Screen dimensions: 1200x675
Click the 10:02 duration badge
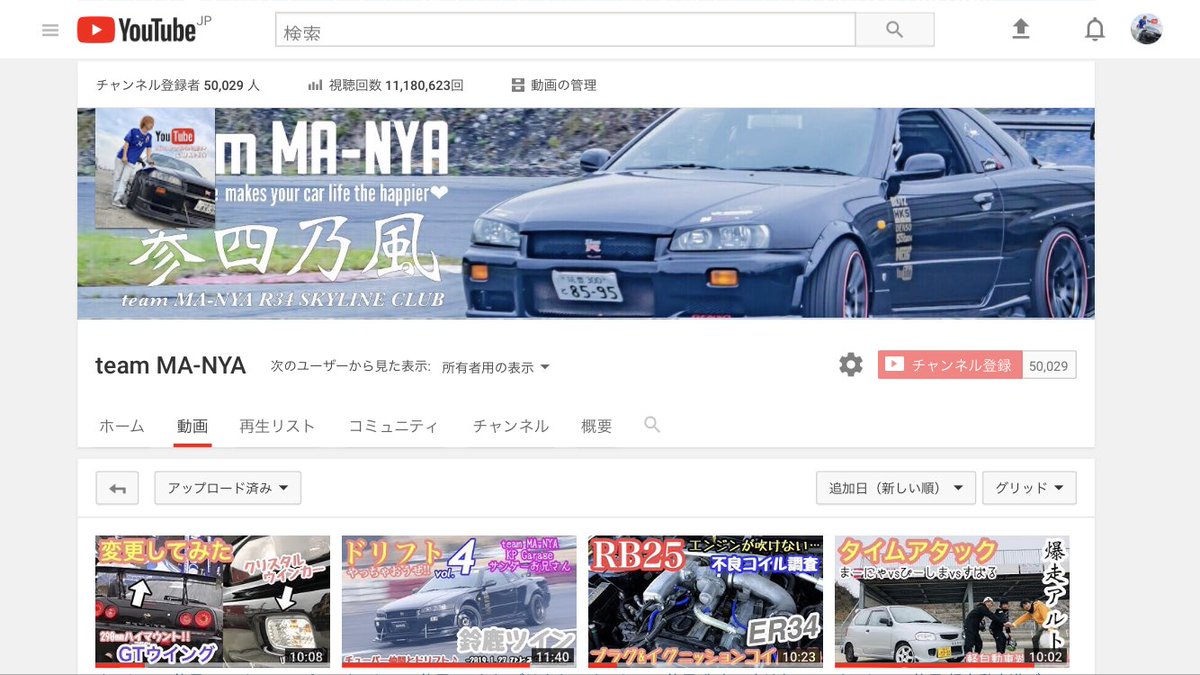coord(1046,657)
